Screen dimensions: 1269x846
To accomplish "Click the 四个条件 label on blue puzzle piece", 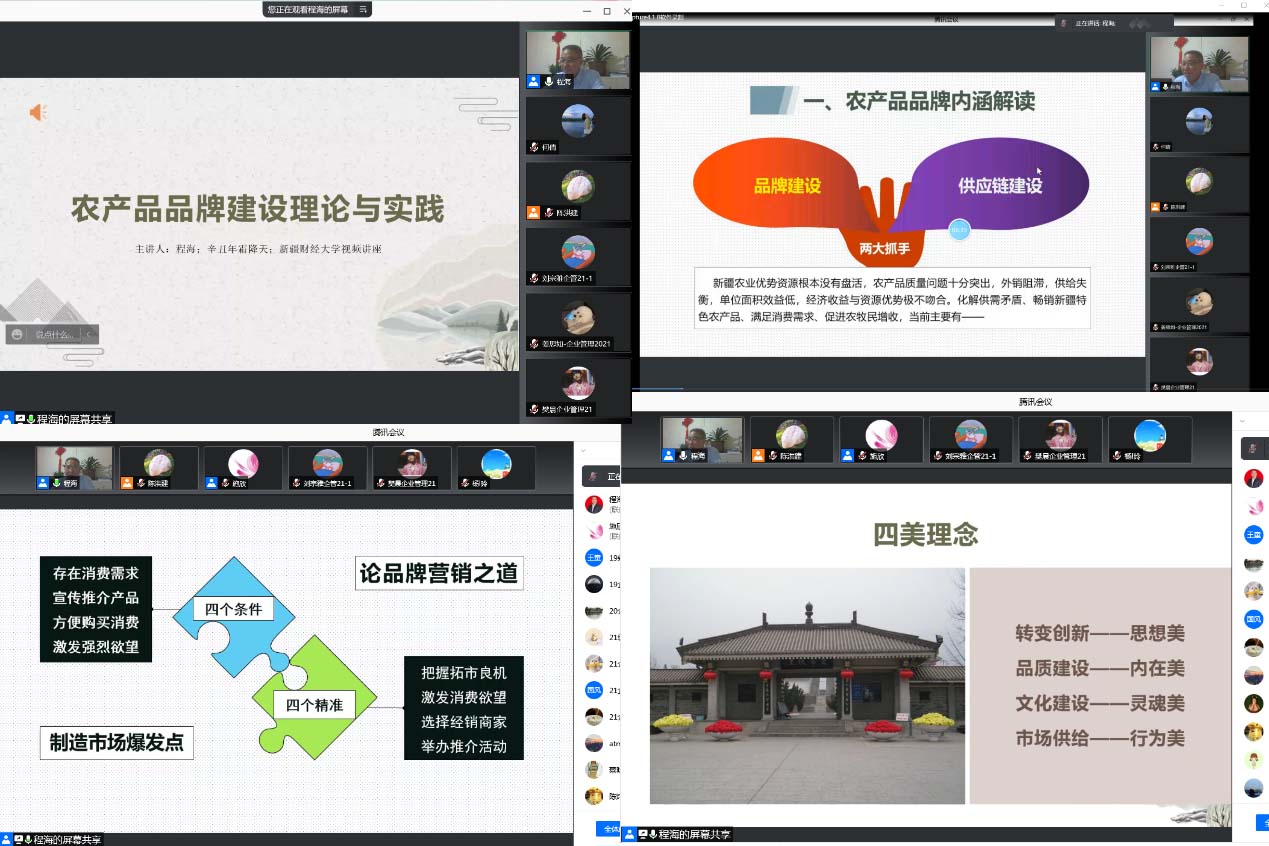I will point(233,609).
